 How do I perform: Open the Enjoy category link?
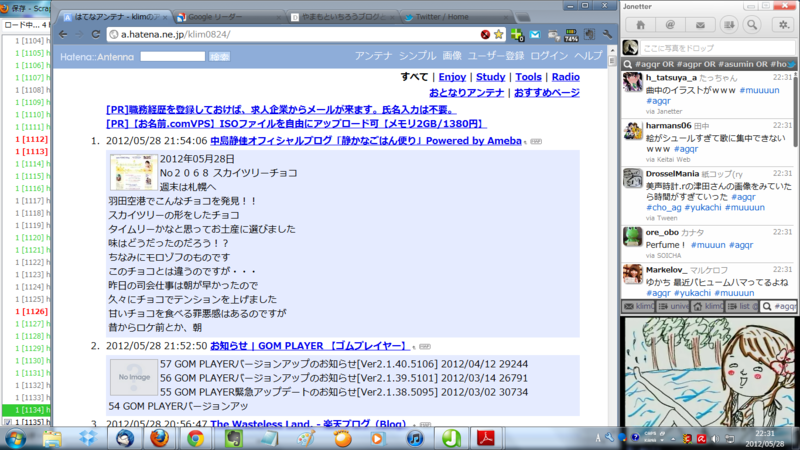point(452,77)
